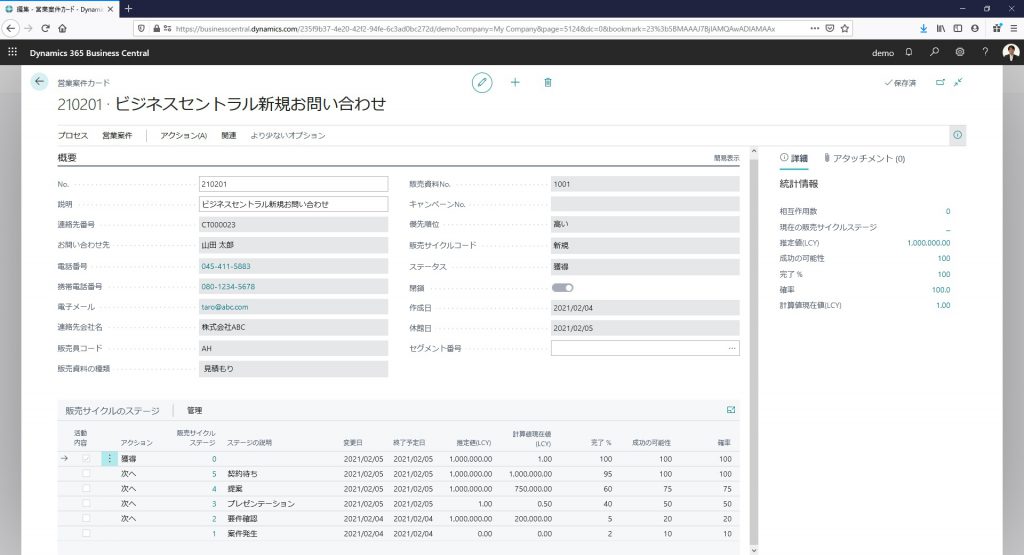Open the プロセス menu

(x=73, y=135)
